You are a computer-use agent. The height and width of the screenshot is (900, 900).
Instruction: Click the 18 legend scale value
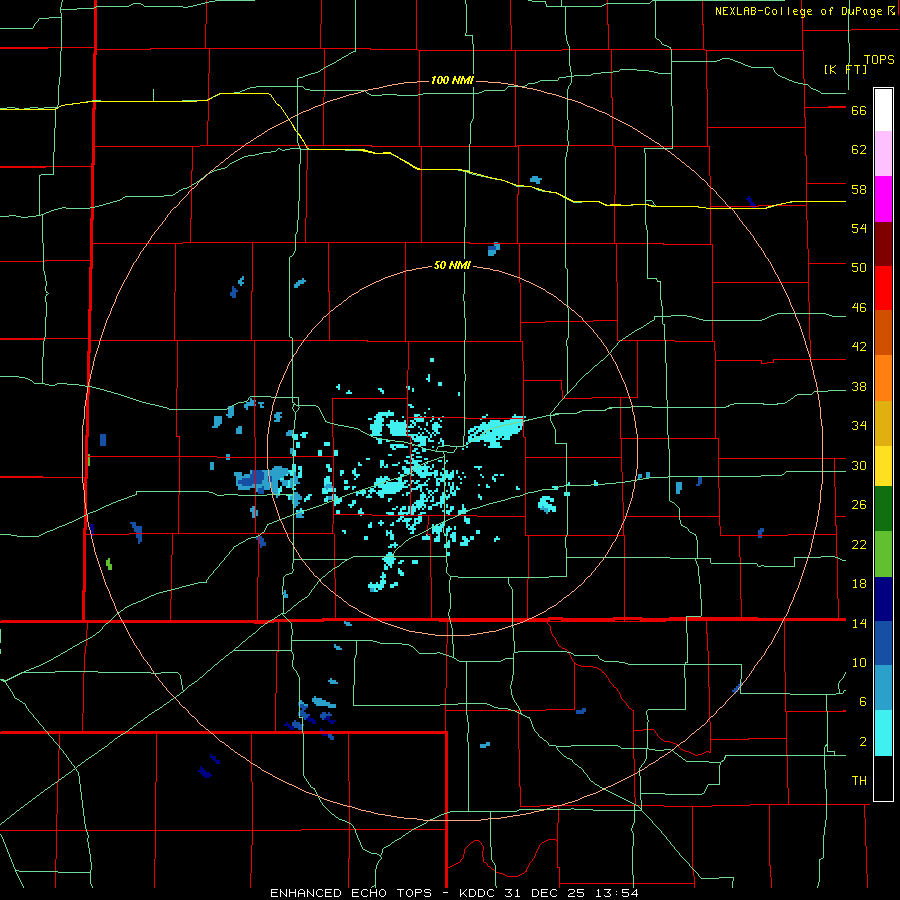click(x=859, y=584)
